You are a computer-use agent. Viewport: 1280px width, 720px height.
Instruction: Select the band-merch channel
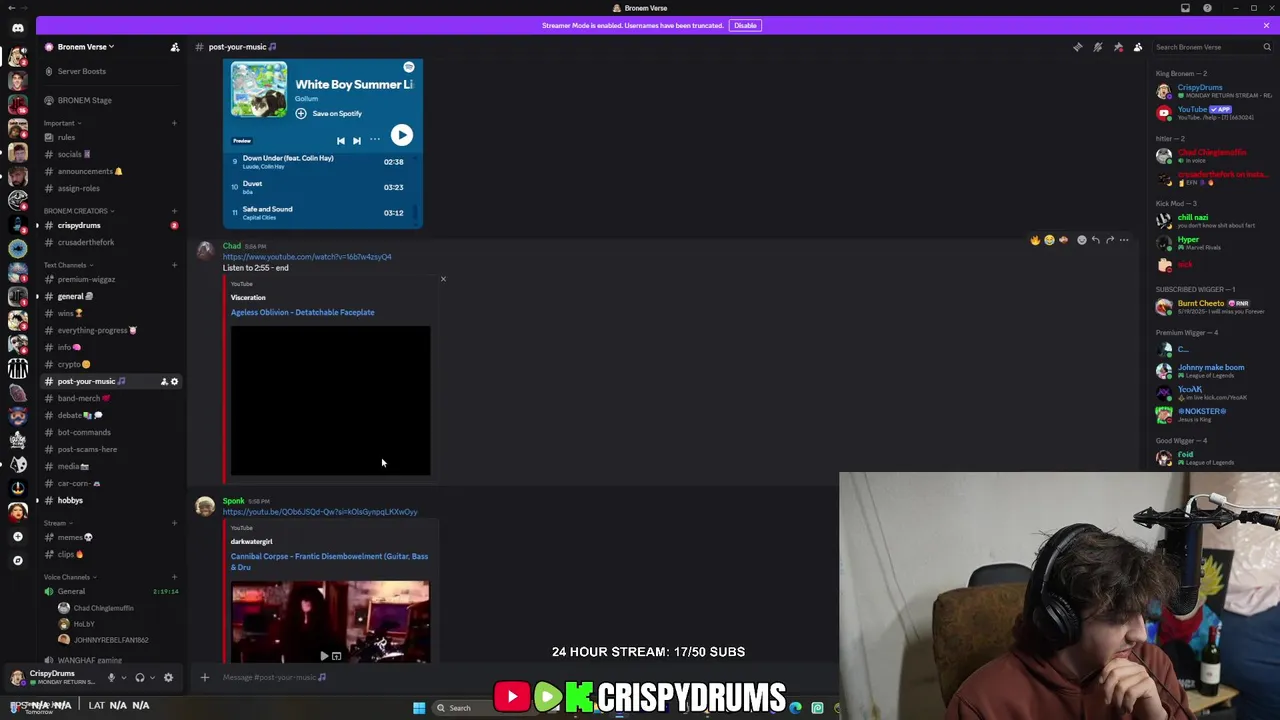110,398
